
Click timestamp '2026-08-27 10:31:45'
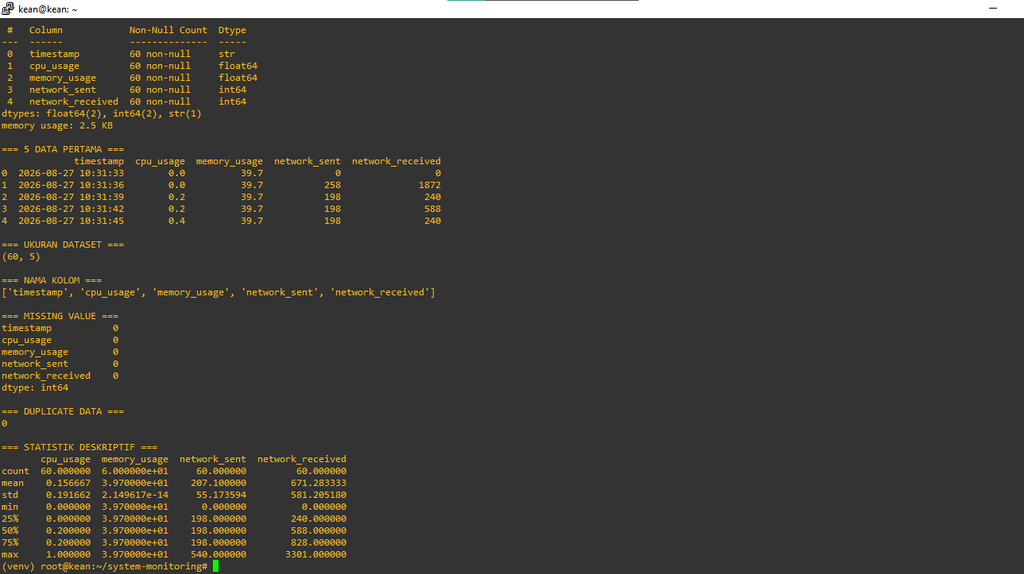(x=71, y=221)
